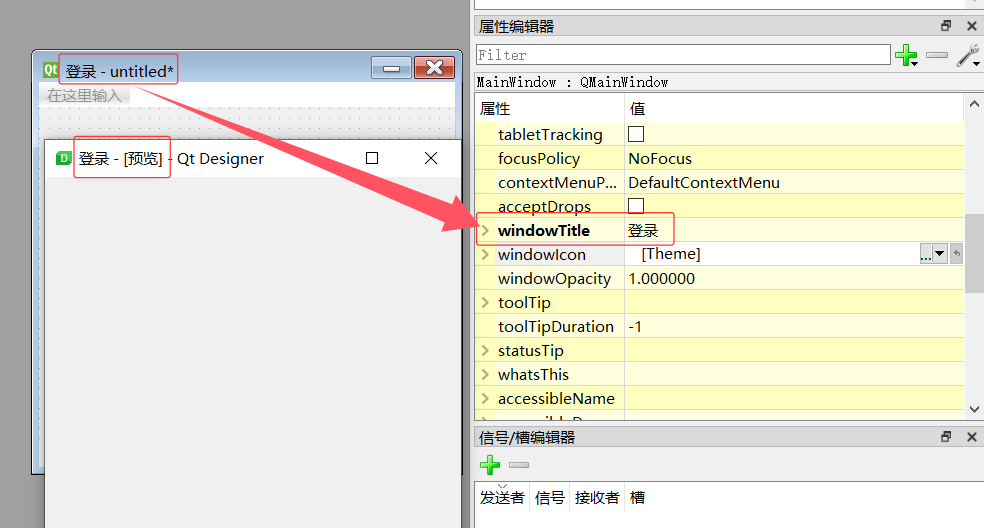Click the 槽 column header

pyautogui.click(x=638, y=498)
